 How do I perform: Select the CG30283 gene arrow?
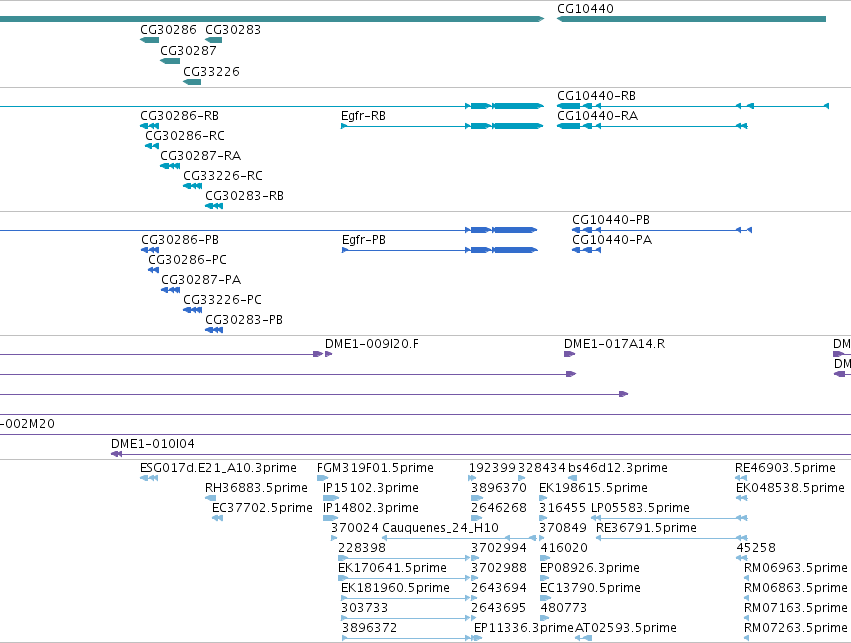click(x=213, y=40)
